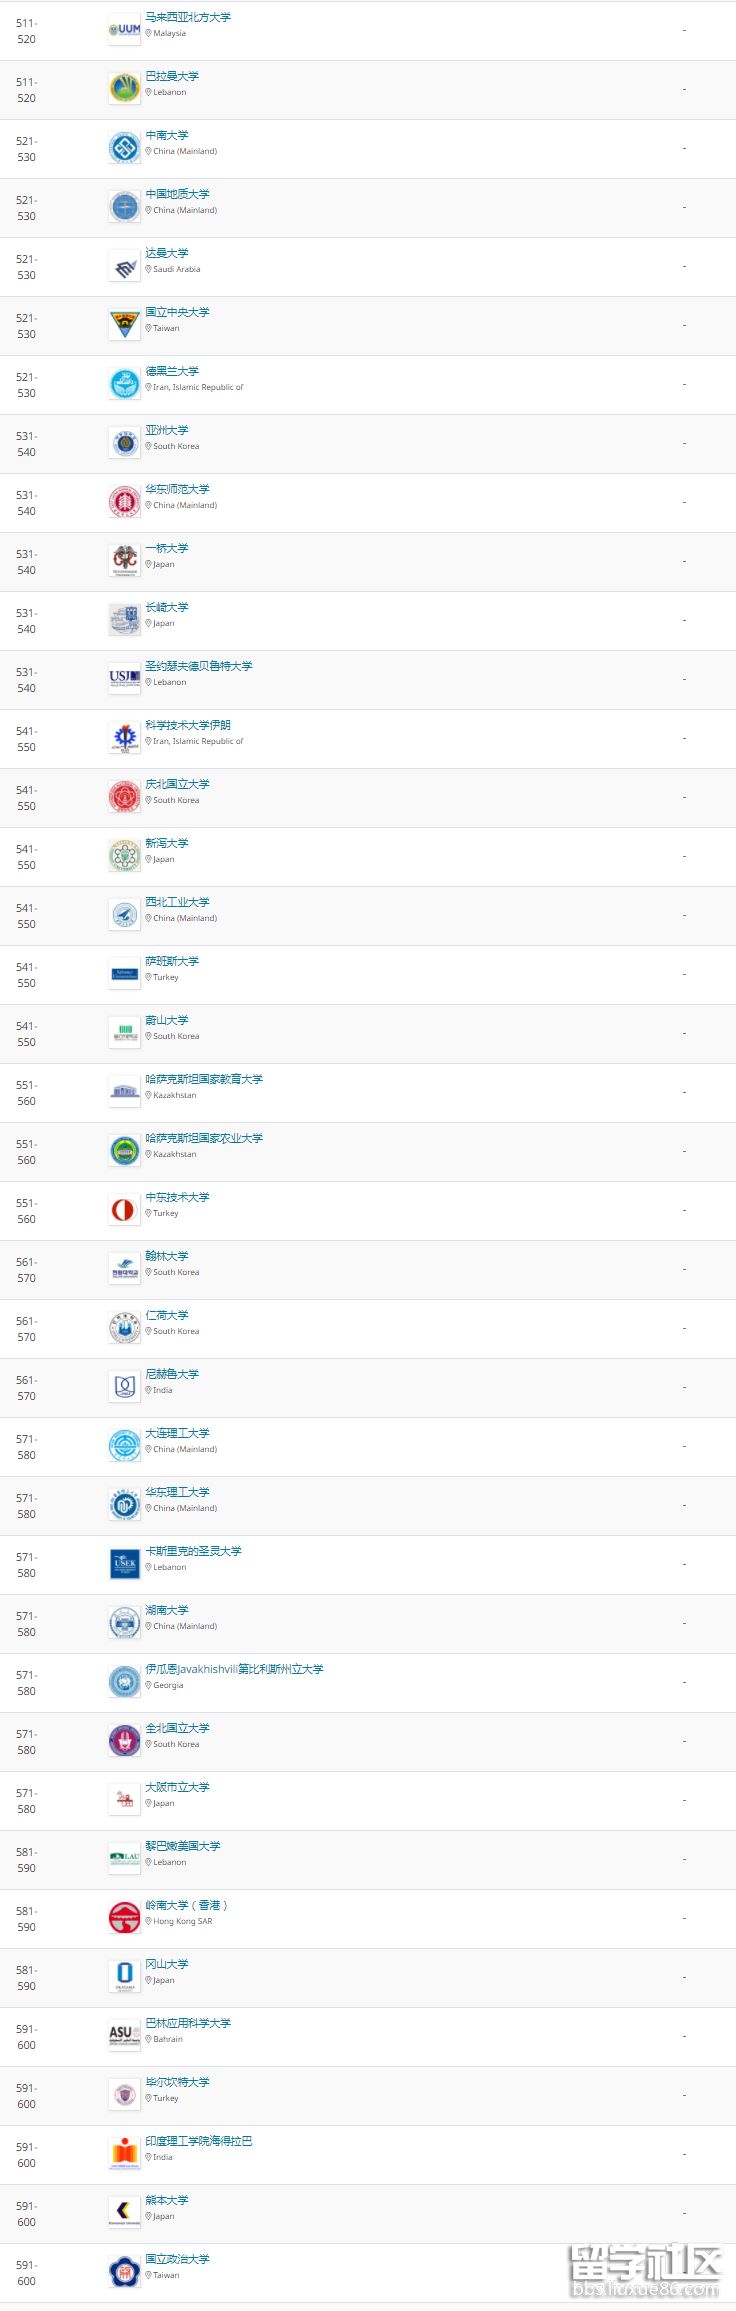This screenshot has height=2311, width=736.
Task: Open the 大连理工大学 link
Action: point(177,1433)
